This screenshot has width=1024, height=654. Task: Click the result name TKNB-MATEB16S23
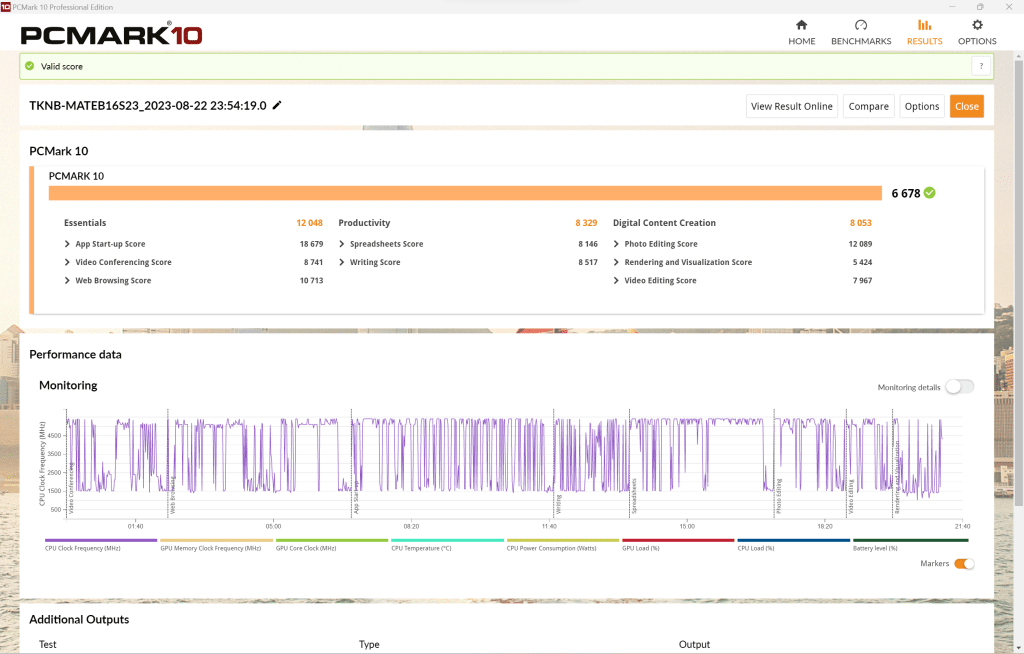click(x=148, y=106)
